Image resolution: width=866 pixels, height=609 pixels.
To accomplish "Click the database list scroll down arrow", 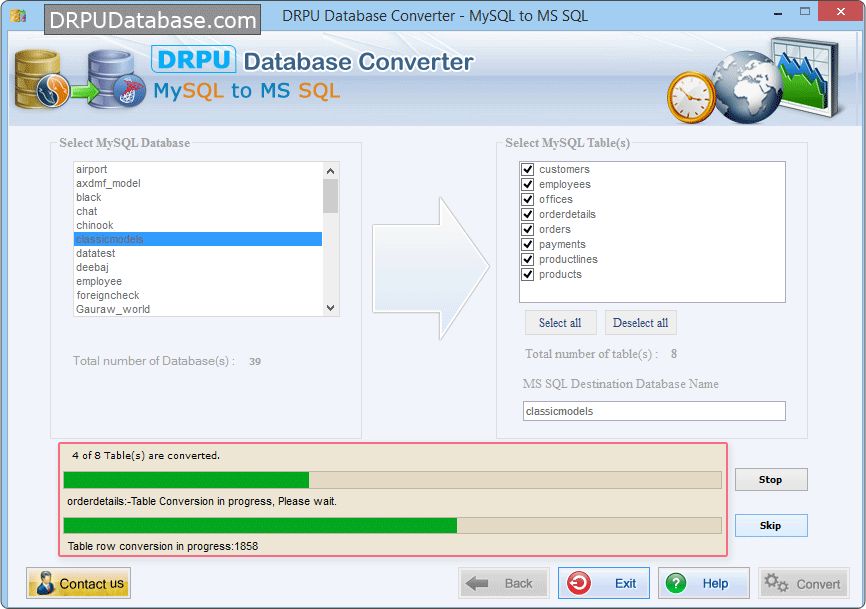I will coord(330,308).
